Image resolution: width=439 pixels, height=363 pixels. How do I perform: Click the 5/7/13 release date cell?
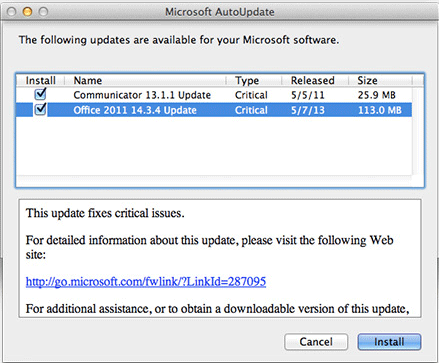(x=308, y=110)
